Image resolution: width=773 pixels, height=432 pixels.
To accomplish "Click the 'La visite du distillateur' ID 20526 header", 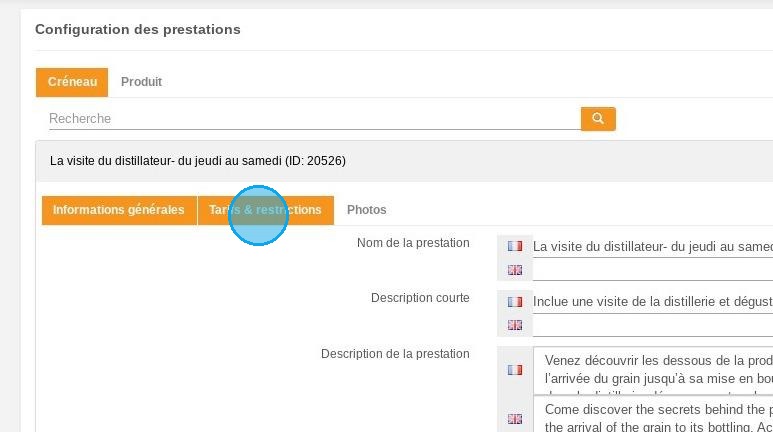I will [x=404, y=161].
